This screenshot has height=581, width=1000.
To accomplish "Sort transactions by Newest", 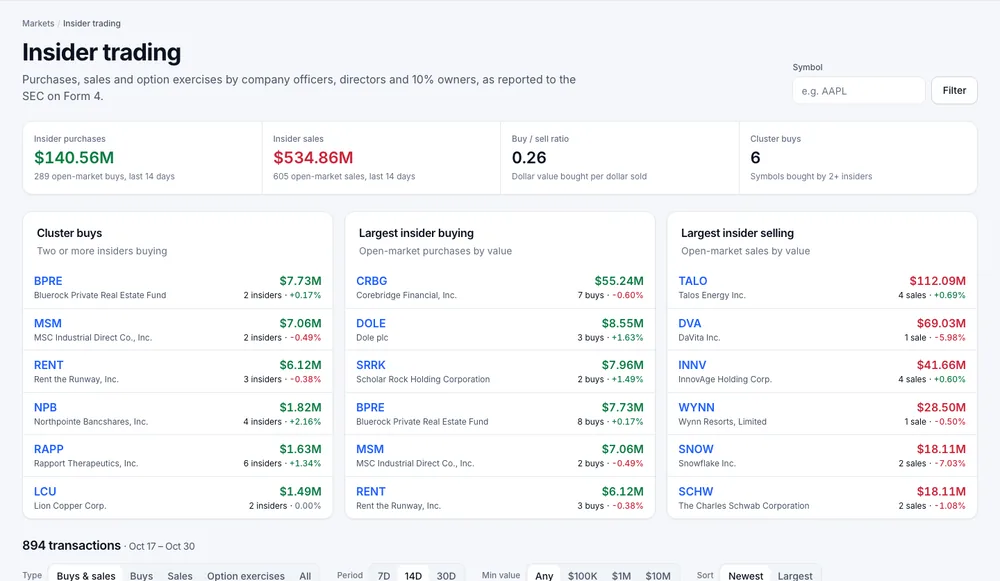I will (746, 575).
